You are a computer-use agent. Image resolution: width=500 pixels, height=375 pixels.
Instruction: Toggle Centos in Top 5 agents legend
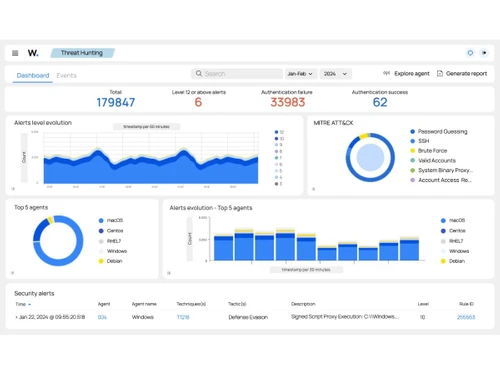tap(111, 231)
